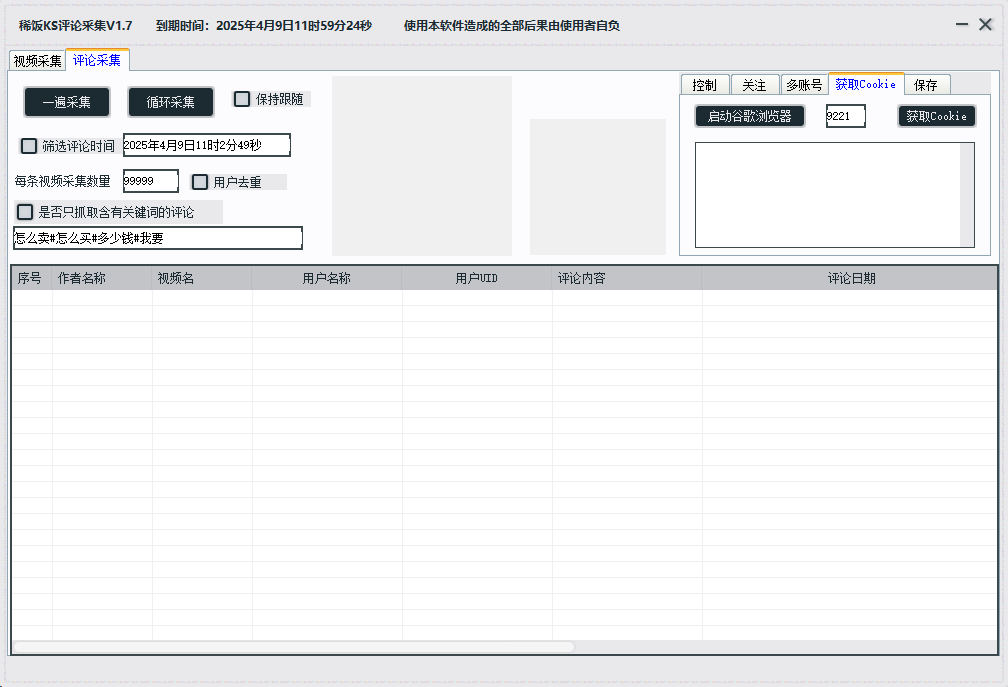Open the 关注 tab

point(754,85)
